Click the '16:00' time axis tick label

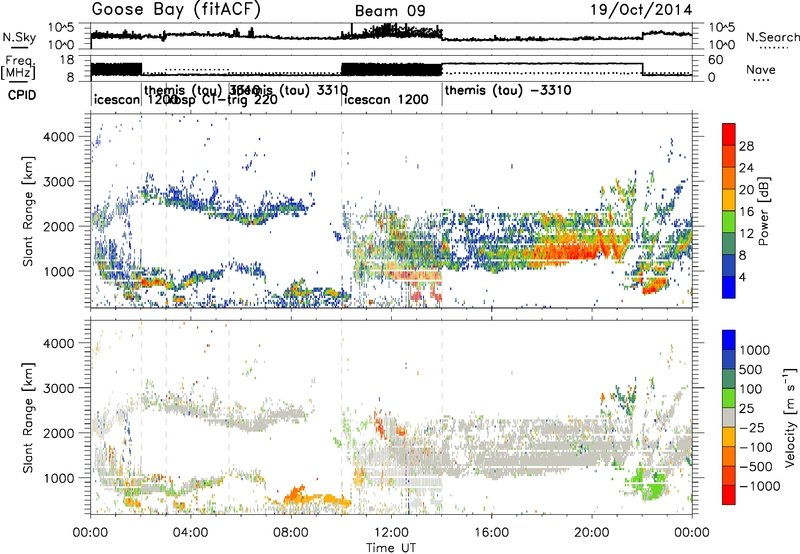click(491, 533)
